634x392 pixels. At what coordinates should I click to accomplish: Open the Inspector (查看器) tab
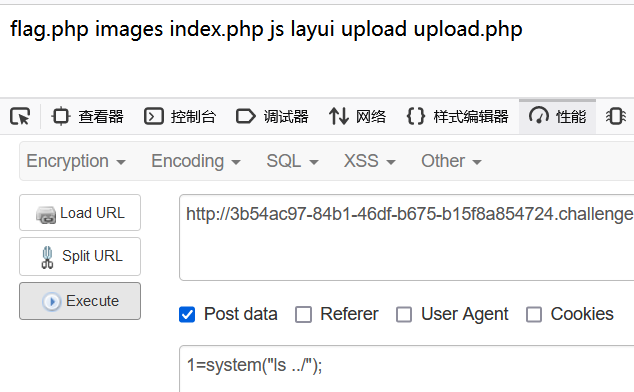[87, 117]
